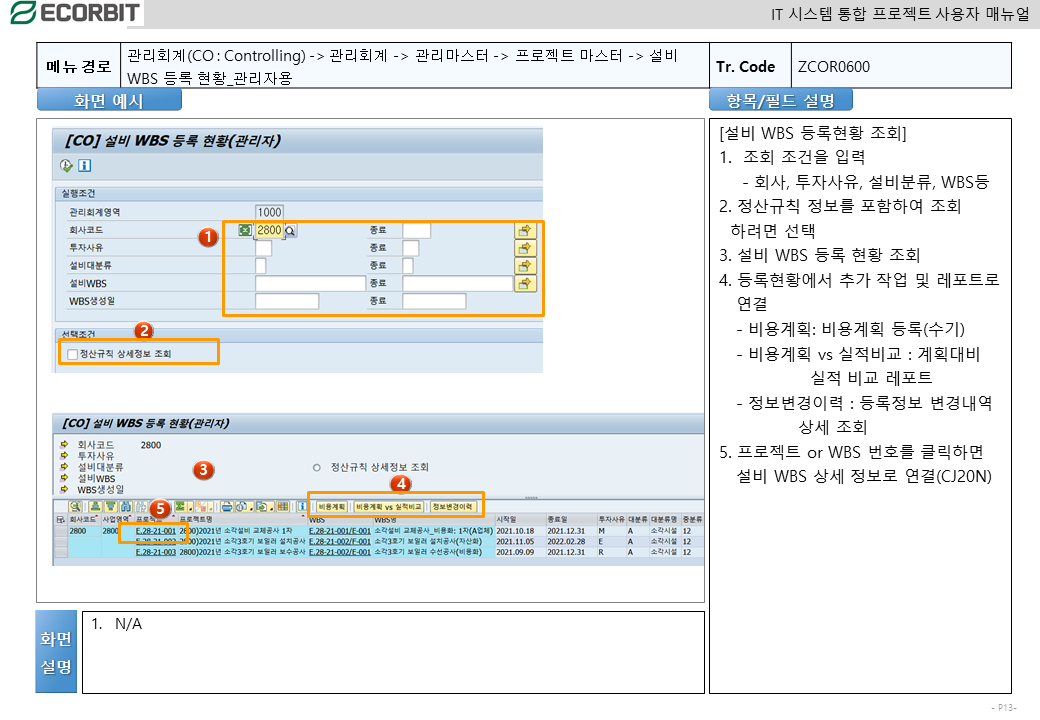Image resolution: width=1040 pixels, height=720 pixels.
Task: Open multiple selection for the 설비대분류 row
Action: click(525, 266)
